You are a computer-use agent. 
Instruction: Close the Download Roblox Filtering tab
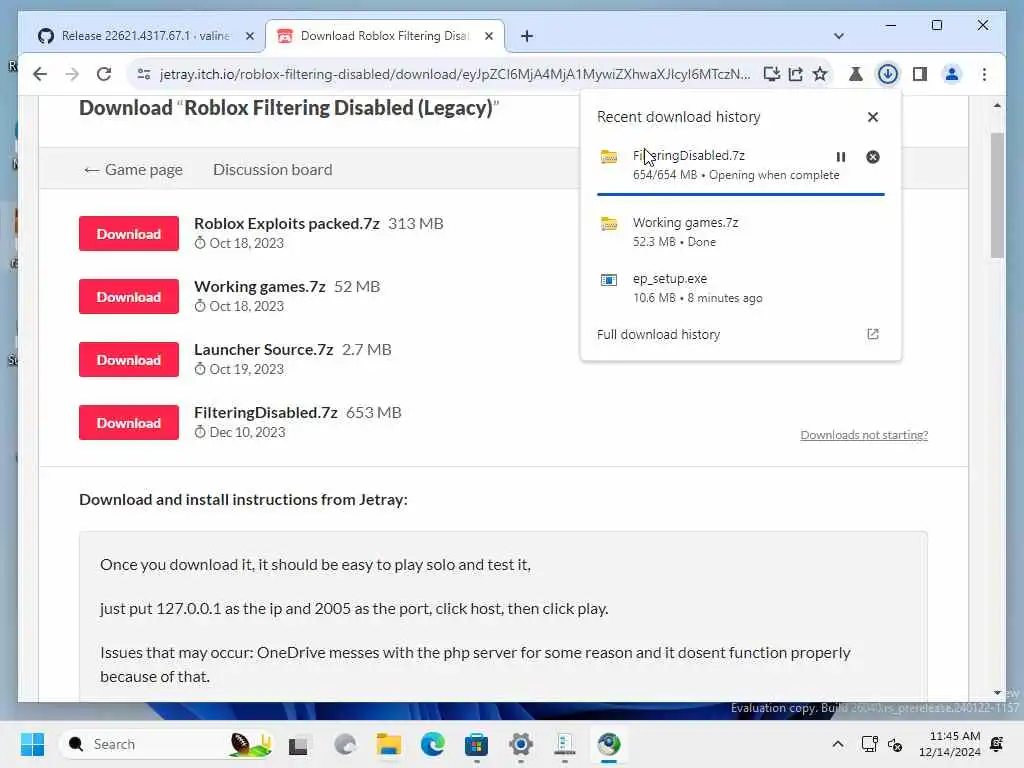tap(488, 36)
